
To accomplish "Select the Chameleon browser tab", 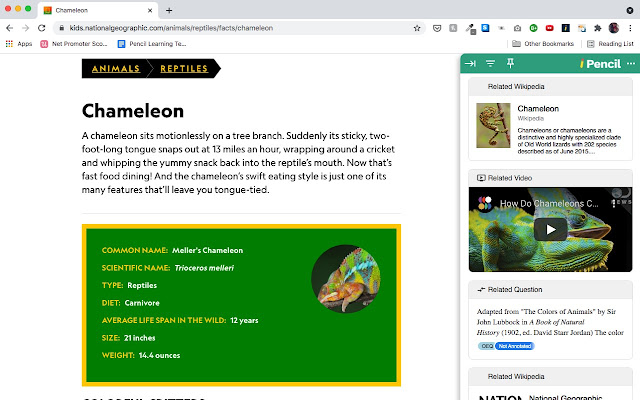I will coord(97,10).
